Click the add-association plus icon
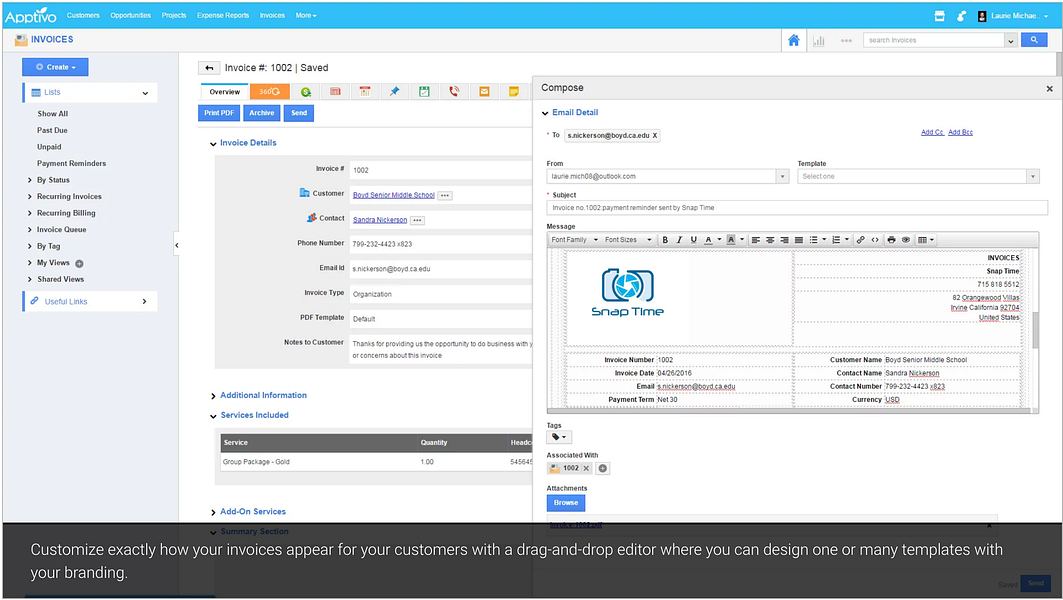This screenshot has height=600, width=1063. coord(603,468)
